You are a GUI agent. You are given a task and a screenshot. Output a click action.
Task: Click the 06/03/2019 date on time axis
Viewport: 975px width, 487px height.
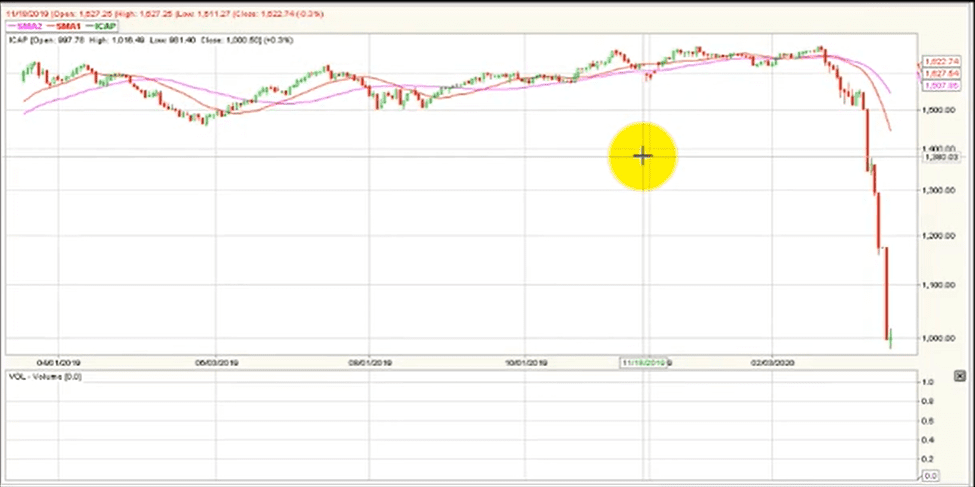tap(218, 362)
